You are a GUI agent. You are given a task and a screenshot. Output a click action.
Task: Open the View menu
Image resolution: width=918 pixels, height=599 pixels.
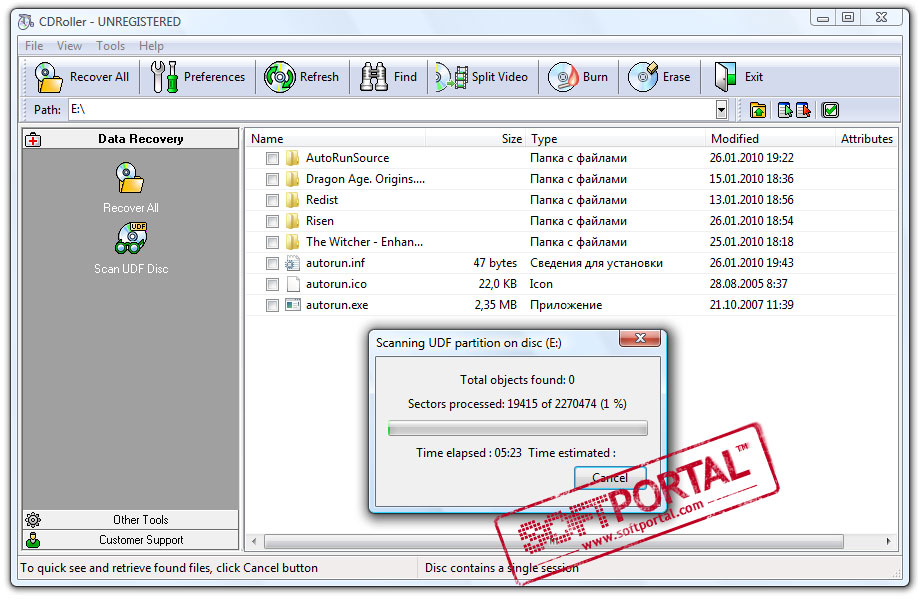coord(69,46)
